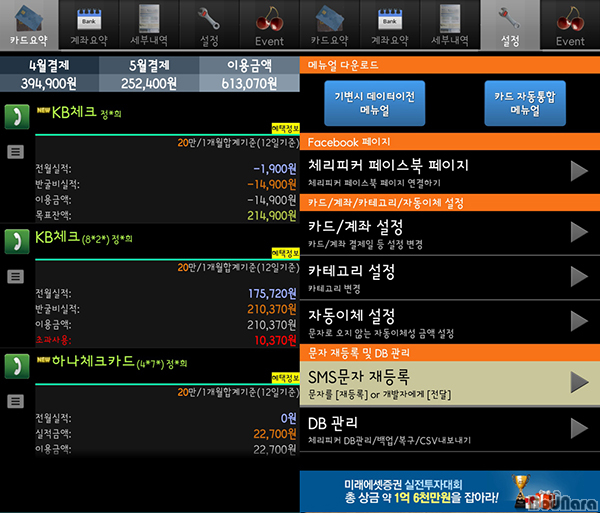Open Event cherry tab in right screen

(x=570, y=25)
